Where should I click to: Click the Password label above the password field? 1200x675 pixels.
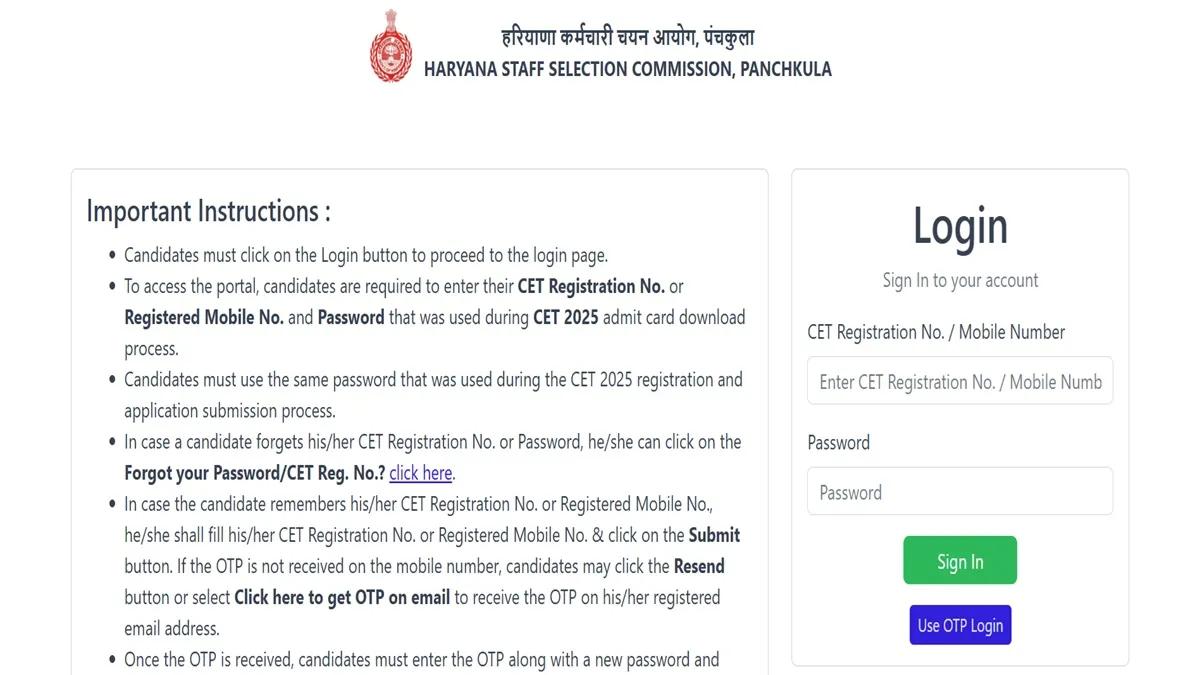click(x=838, y=442)
